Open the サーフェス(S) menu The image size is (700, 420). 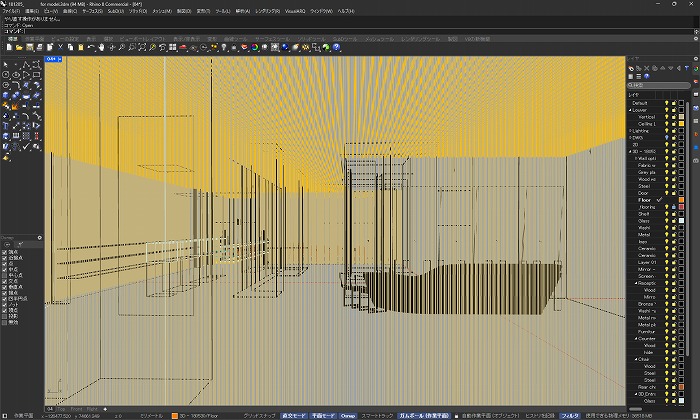[92, 11]
